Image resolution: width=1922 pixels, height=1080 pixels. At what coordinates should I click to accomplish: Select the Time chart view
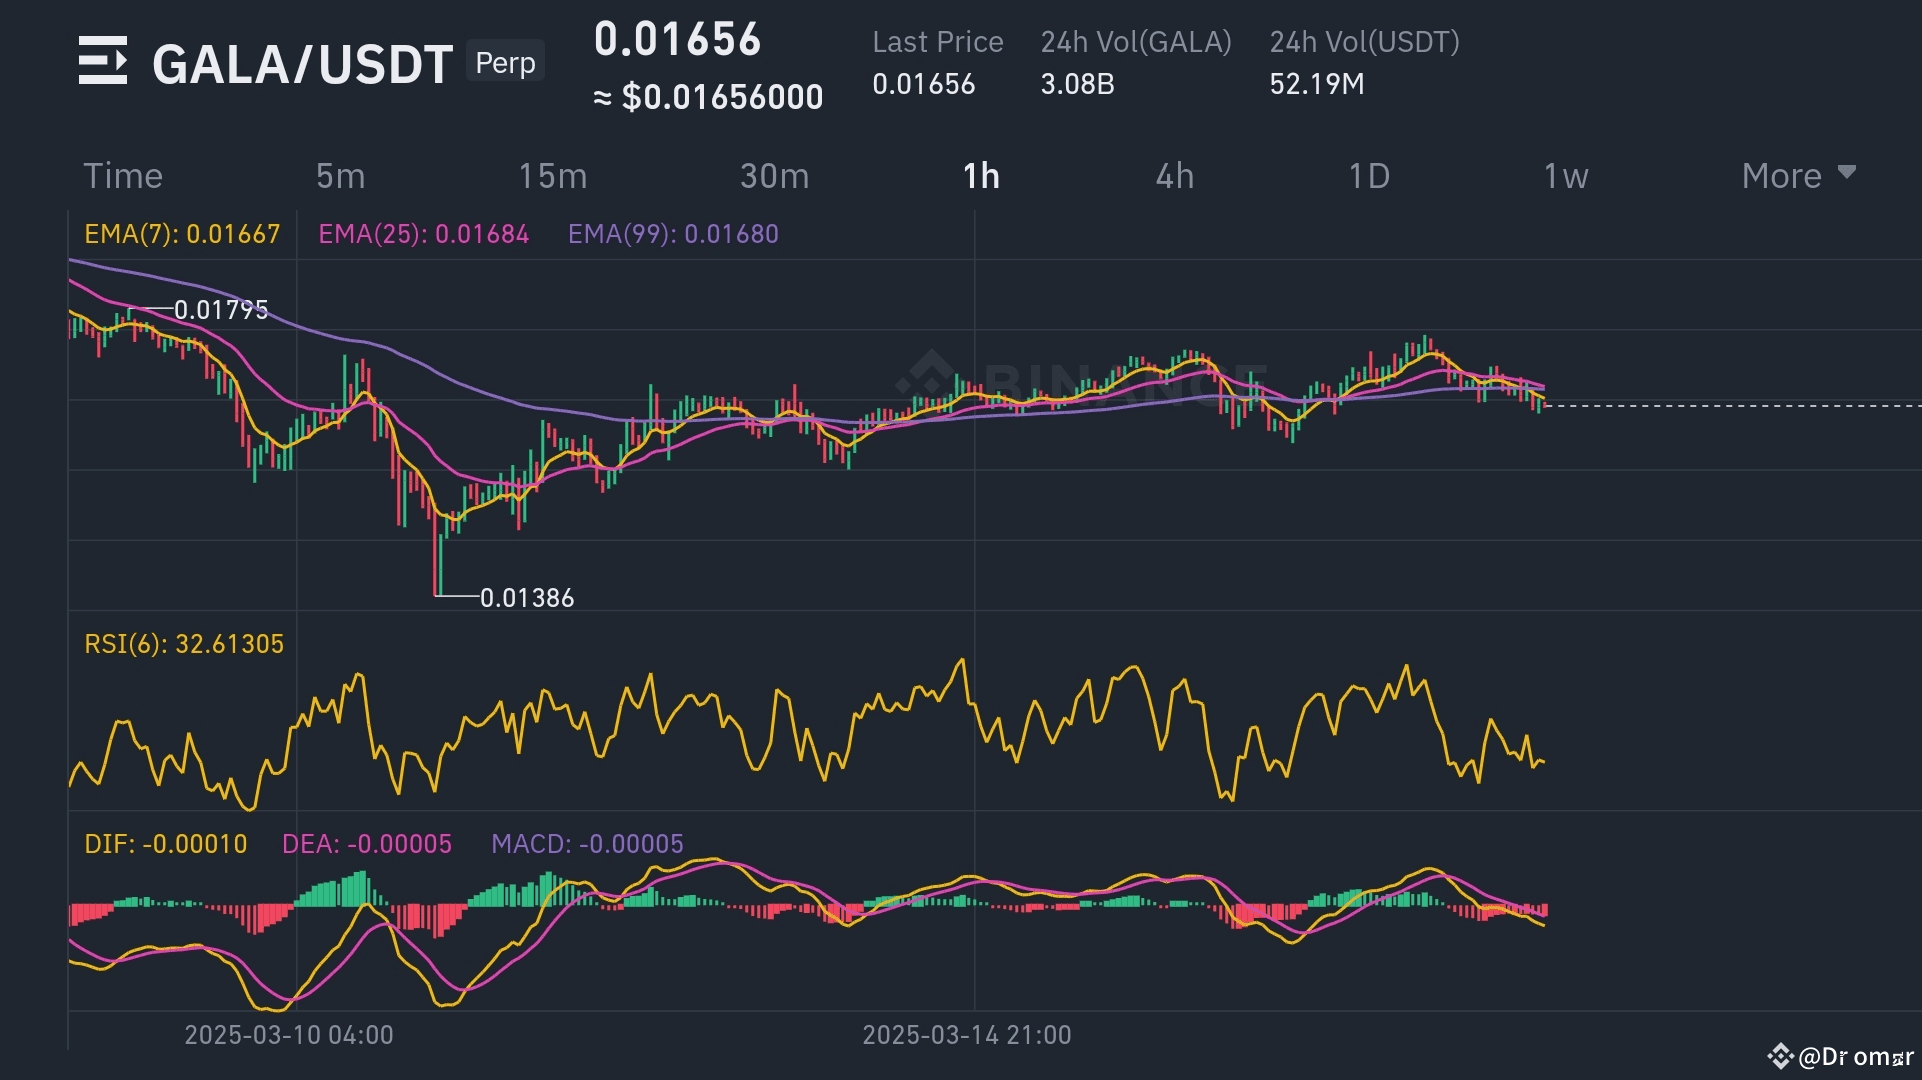pyautogui.click(x=123, y=176)
